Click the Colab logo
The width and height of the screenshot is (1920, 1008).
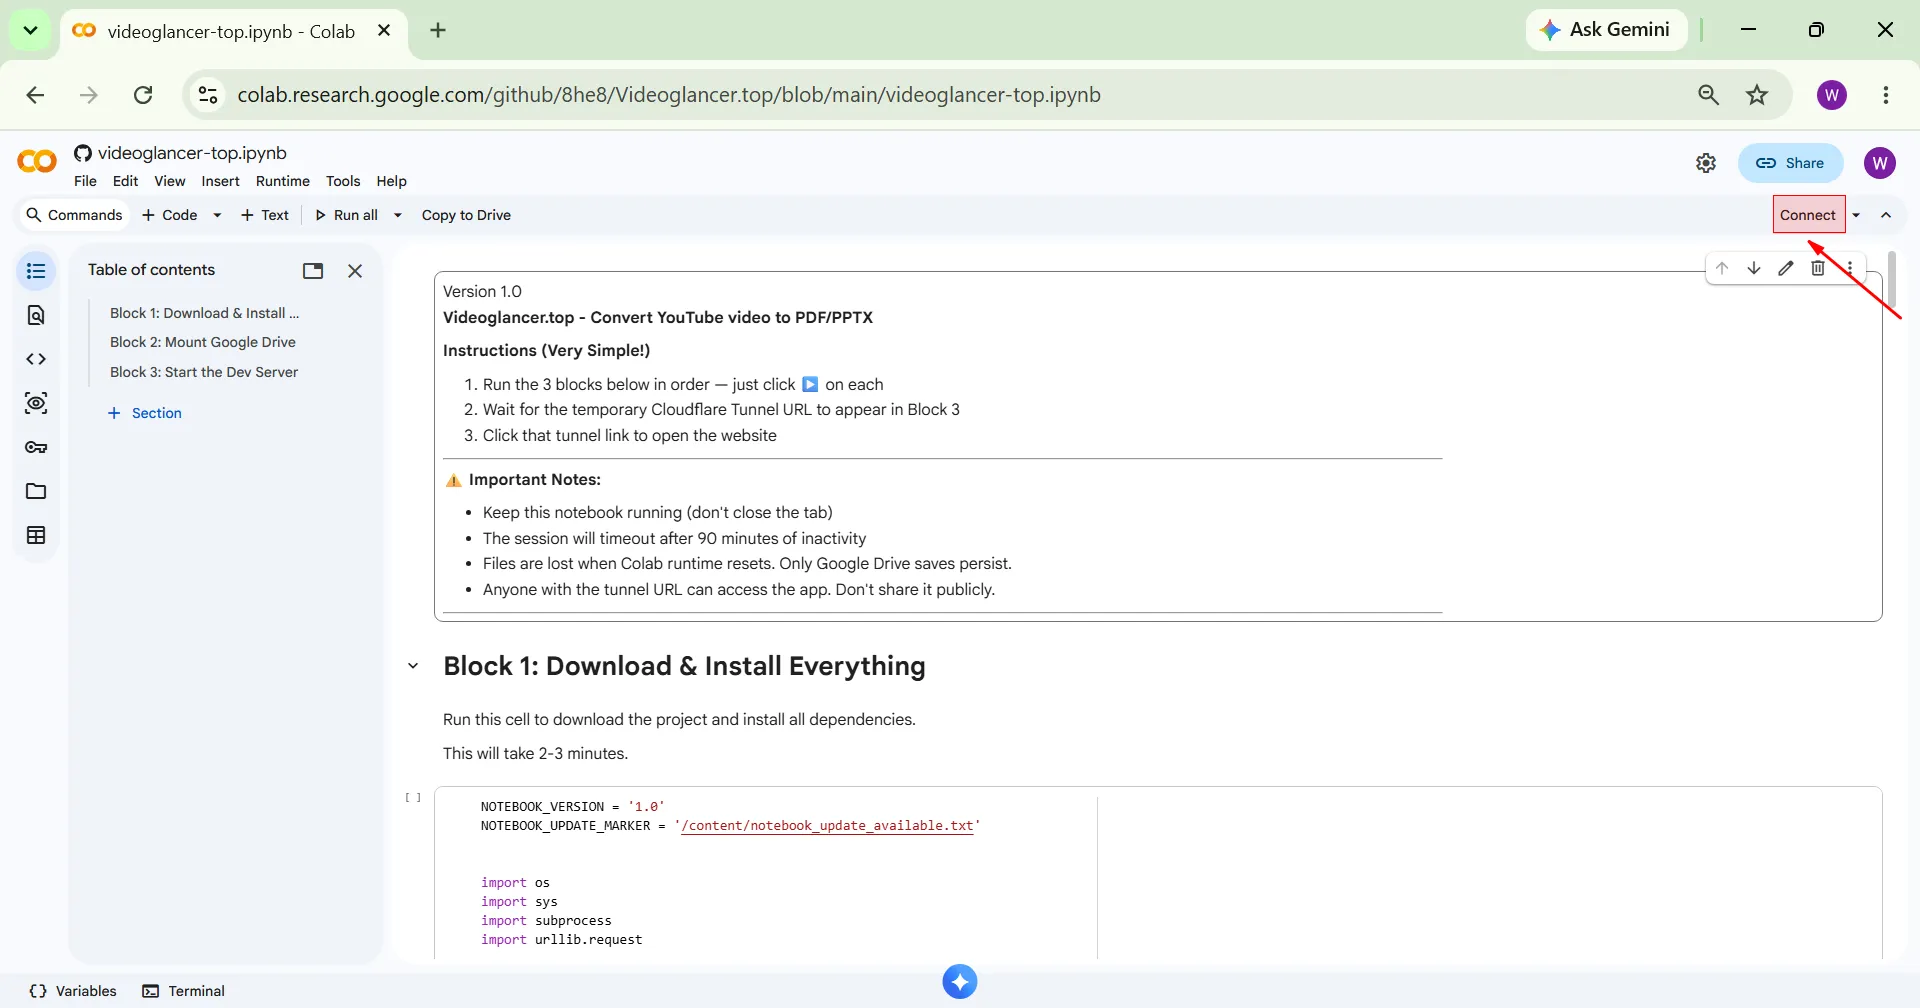pos(37,161)
